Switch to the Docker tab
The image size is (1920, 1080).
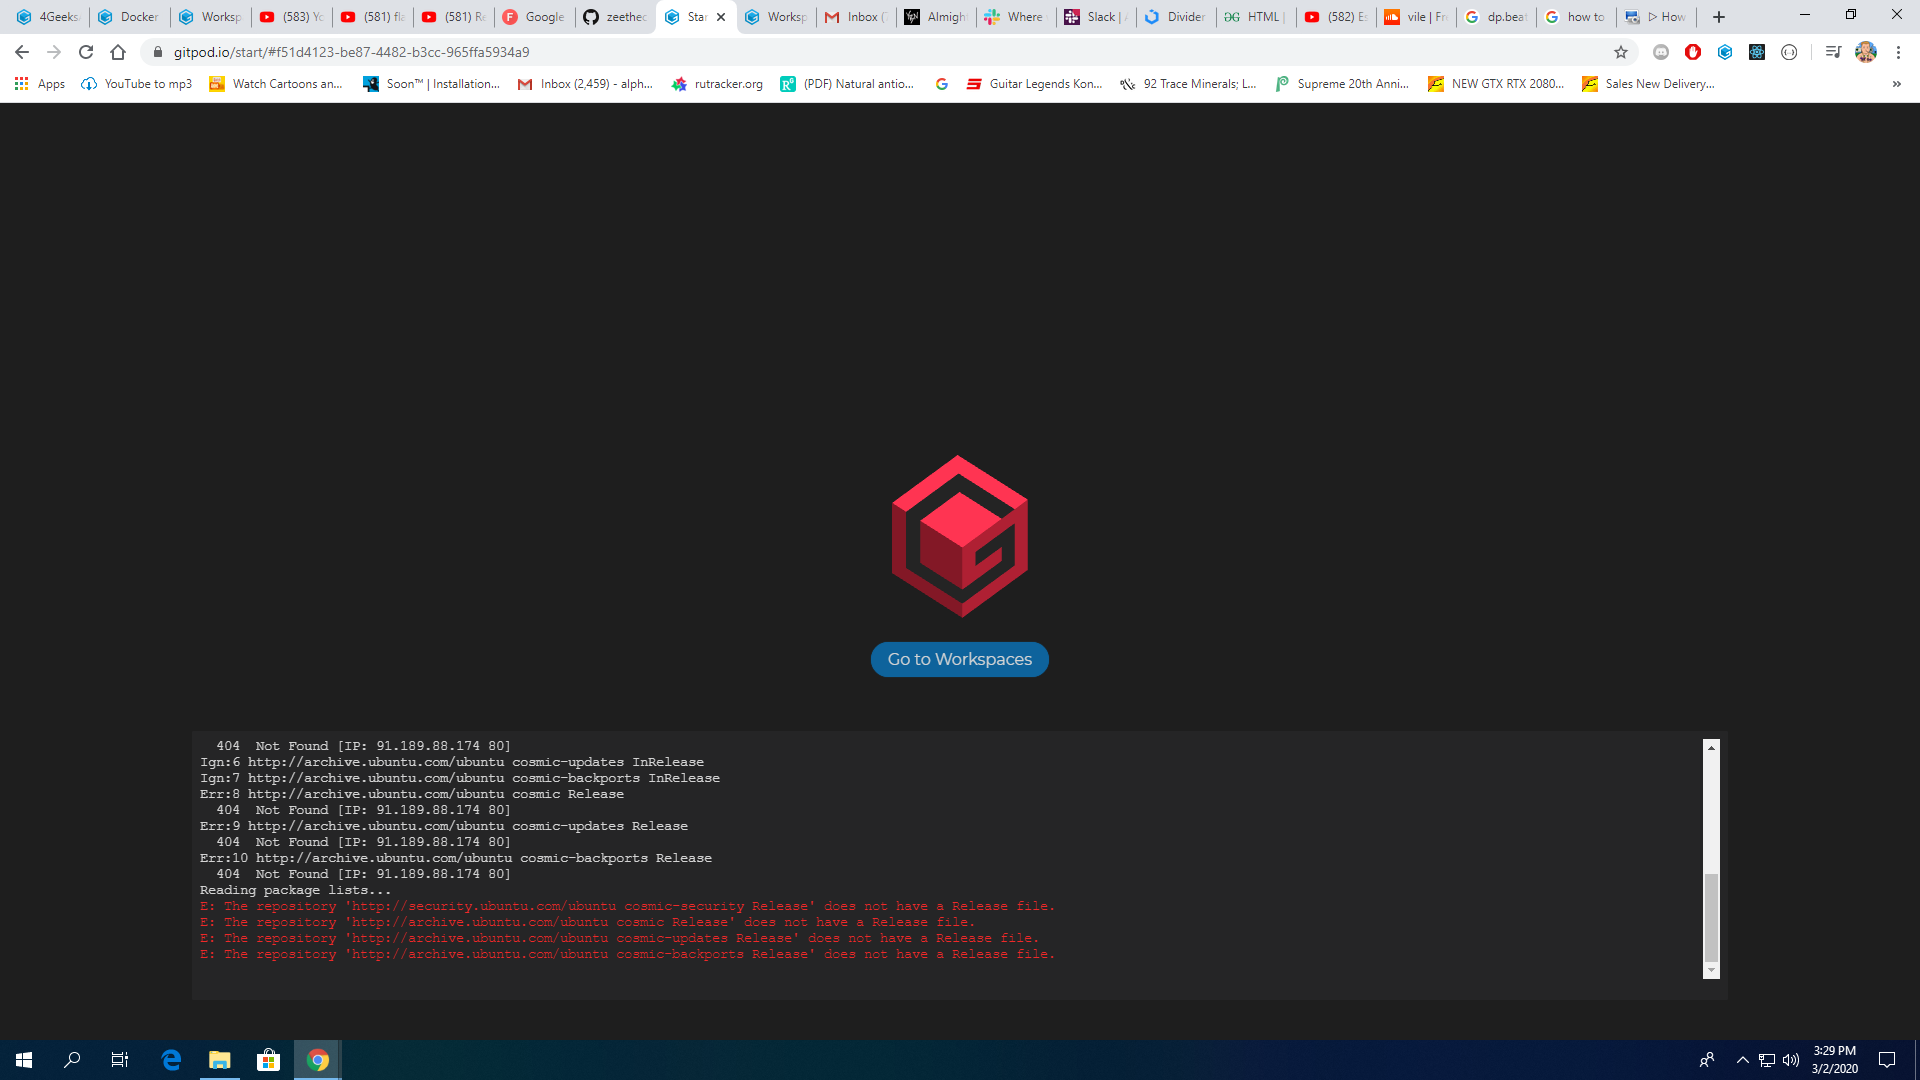click(x=128, y=17)
